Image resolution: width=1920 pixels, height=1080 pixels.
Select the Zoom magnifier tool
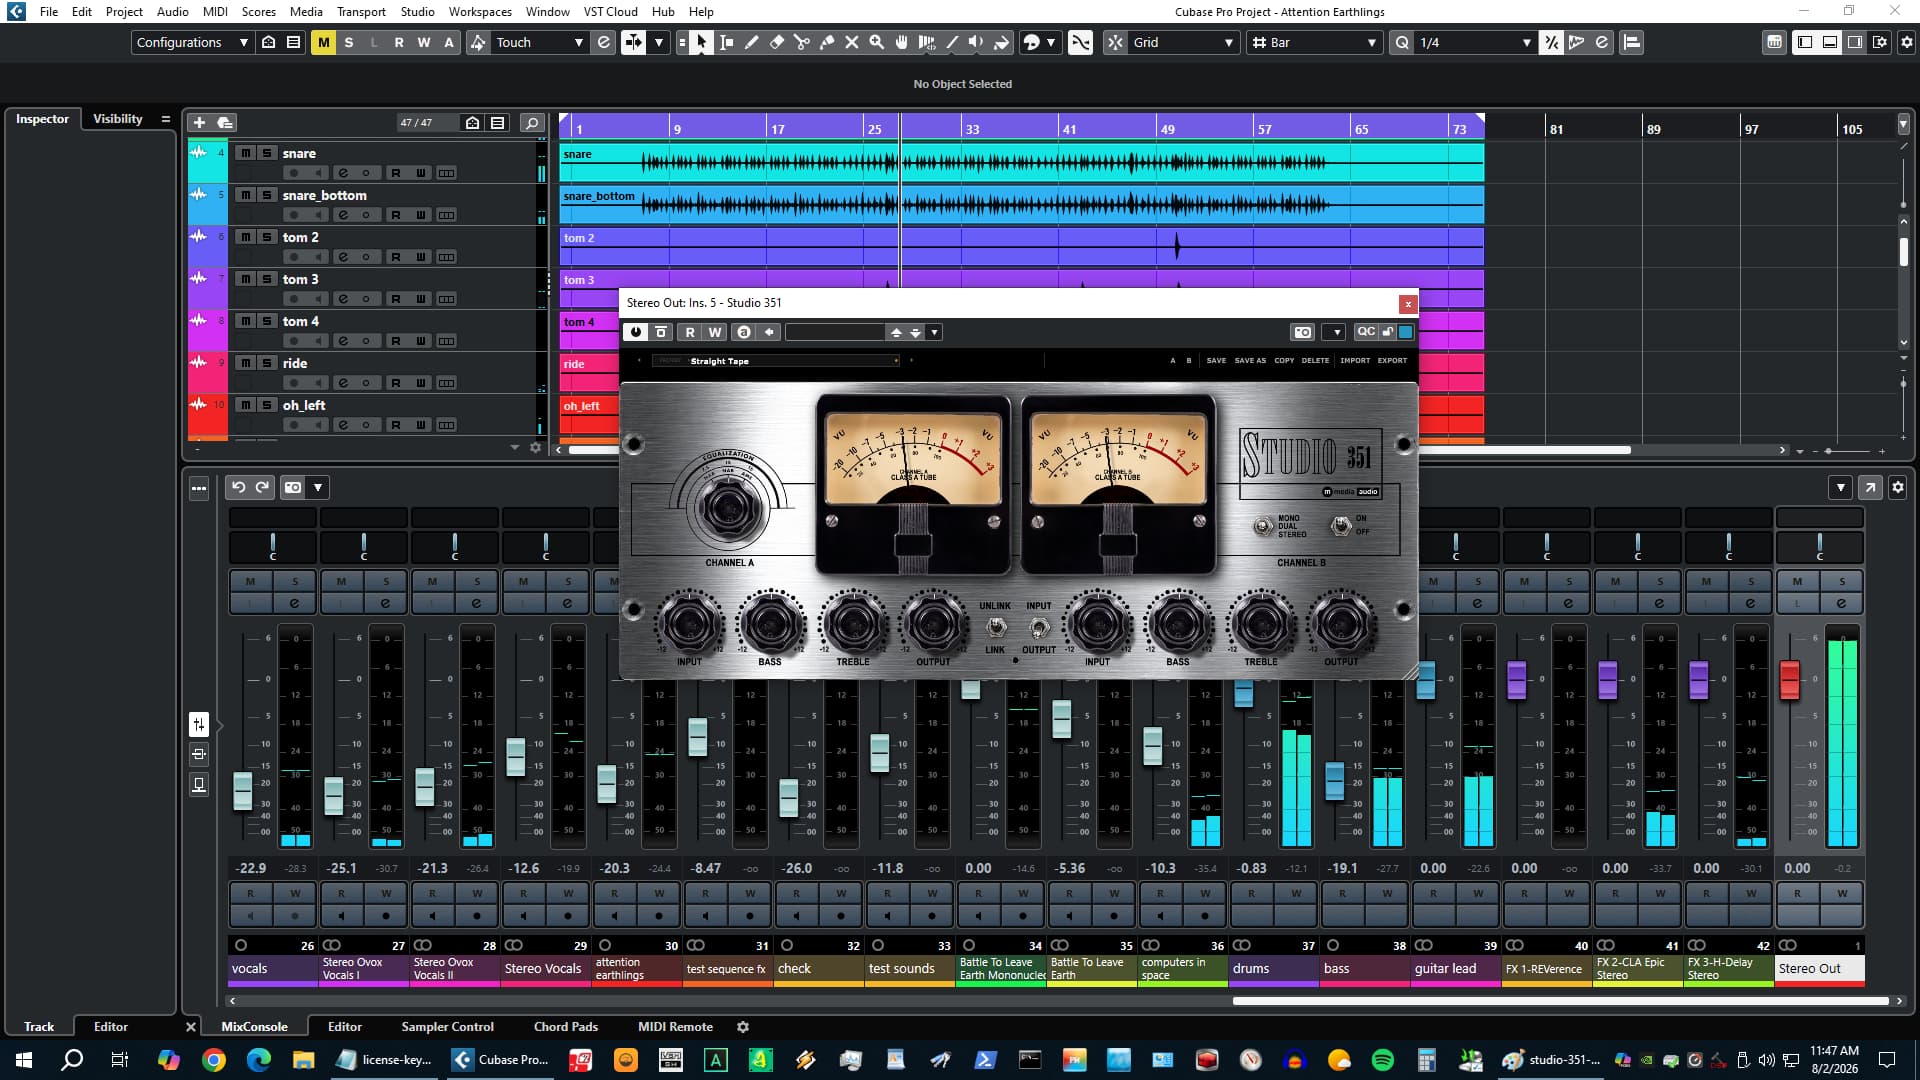877,42
